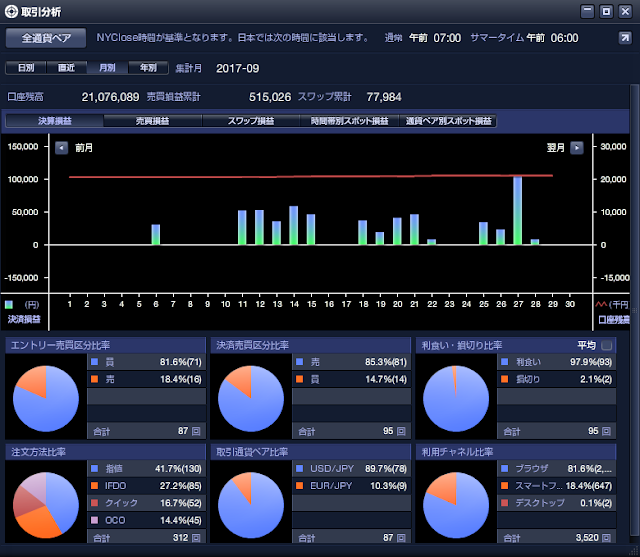Screen dimensions: 640x557
Task: Click the pop-out arrow icon at top right
Action: [625, 38]
